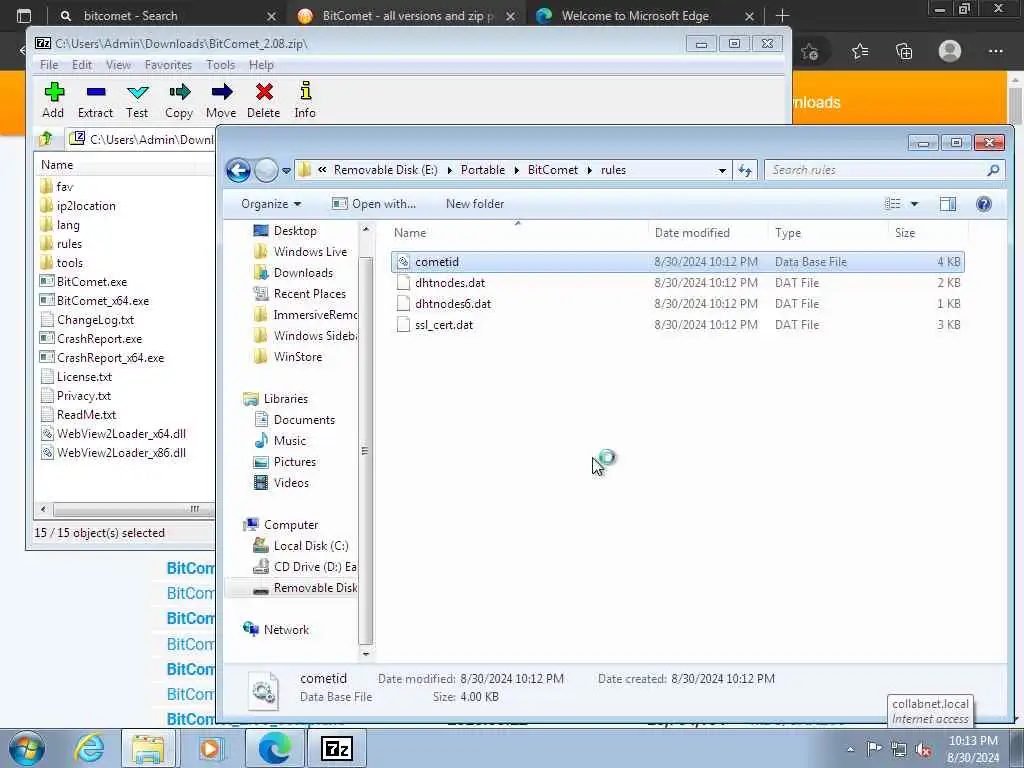Select the ip2location folder in 7-Zip
This screenshot has height=768, width=1024.
86,206
